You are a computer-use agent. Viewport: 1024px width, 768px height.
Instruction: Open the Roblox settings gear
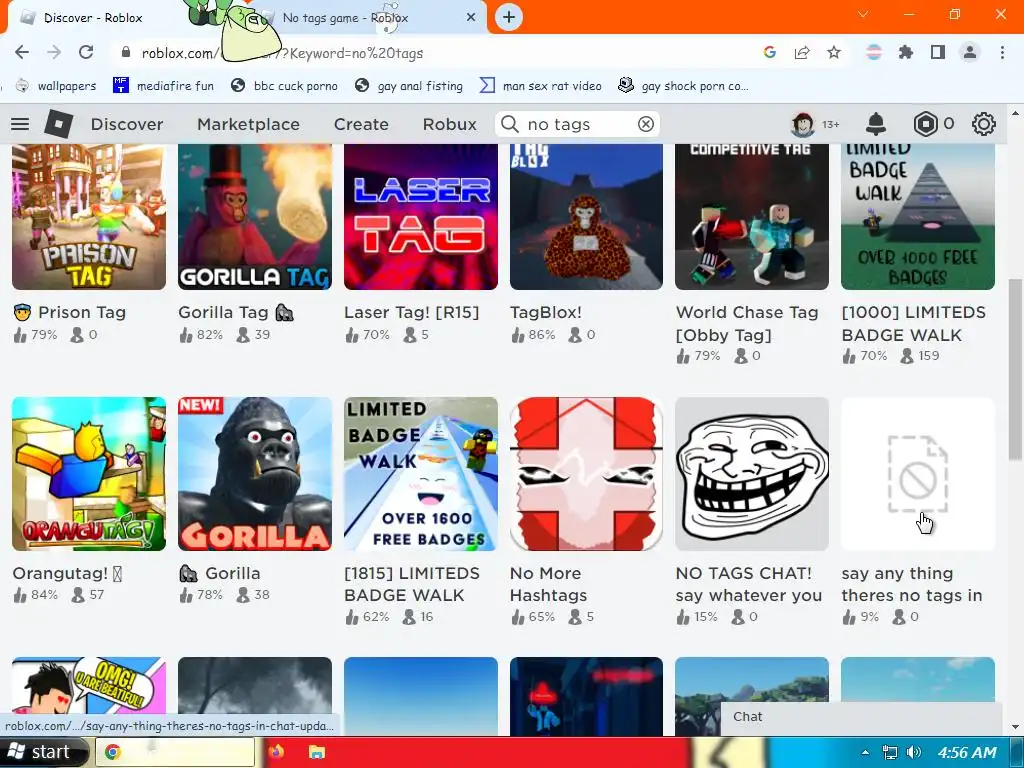(984, 124)
